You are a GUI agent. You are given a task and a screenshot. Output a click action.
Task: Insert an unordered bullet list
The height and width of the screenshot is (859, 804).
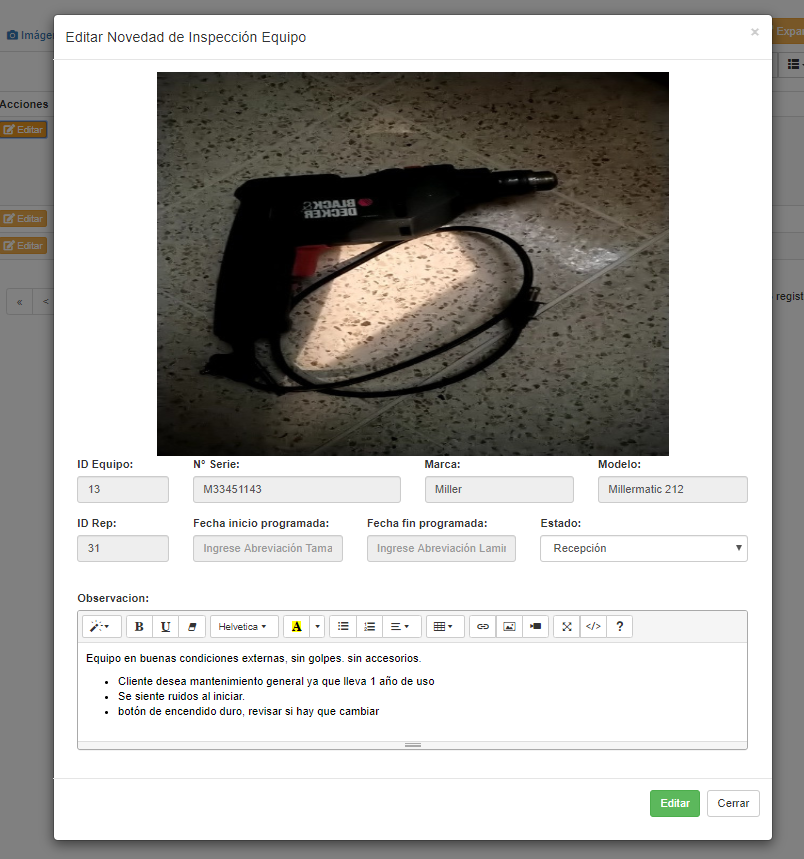[343, 627]
